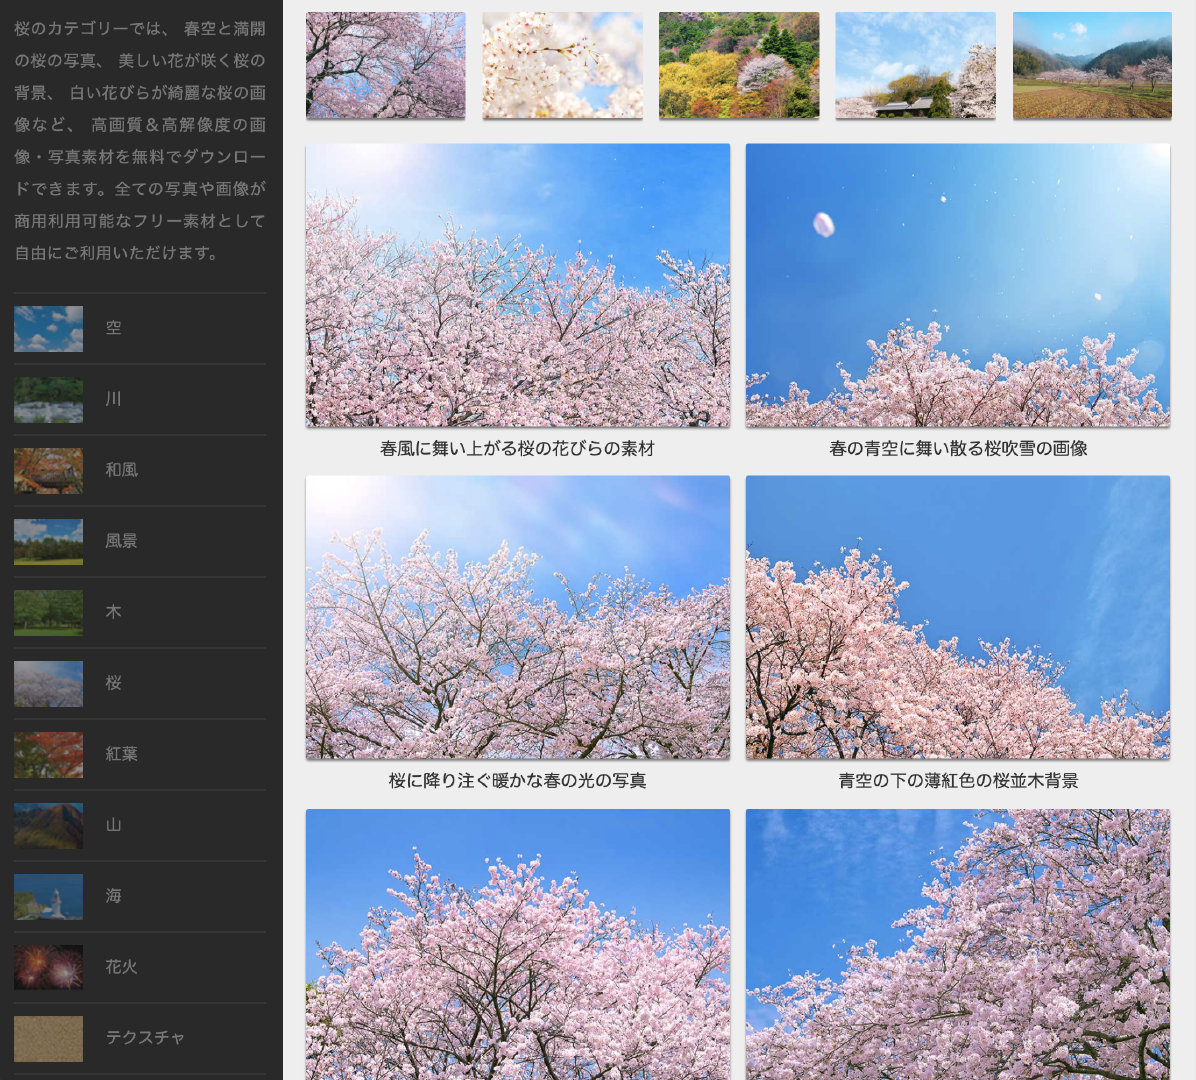Screen dimensions: 1196x1080
Task: Click the テクスチャ category label
Action: point(145,1037)
